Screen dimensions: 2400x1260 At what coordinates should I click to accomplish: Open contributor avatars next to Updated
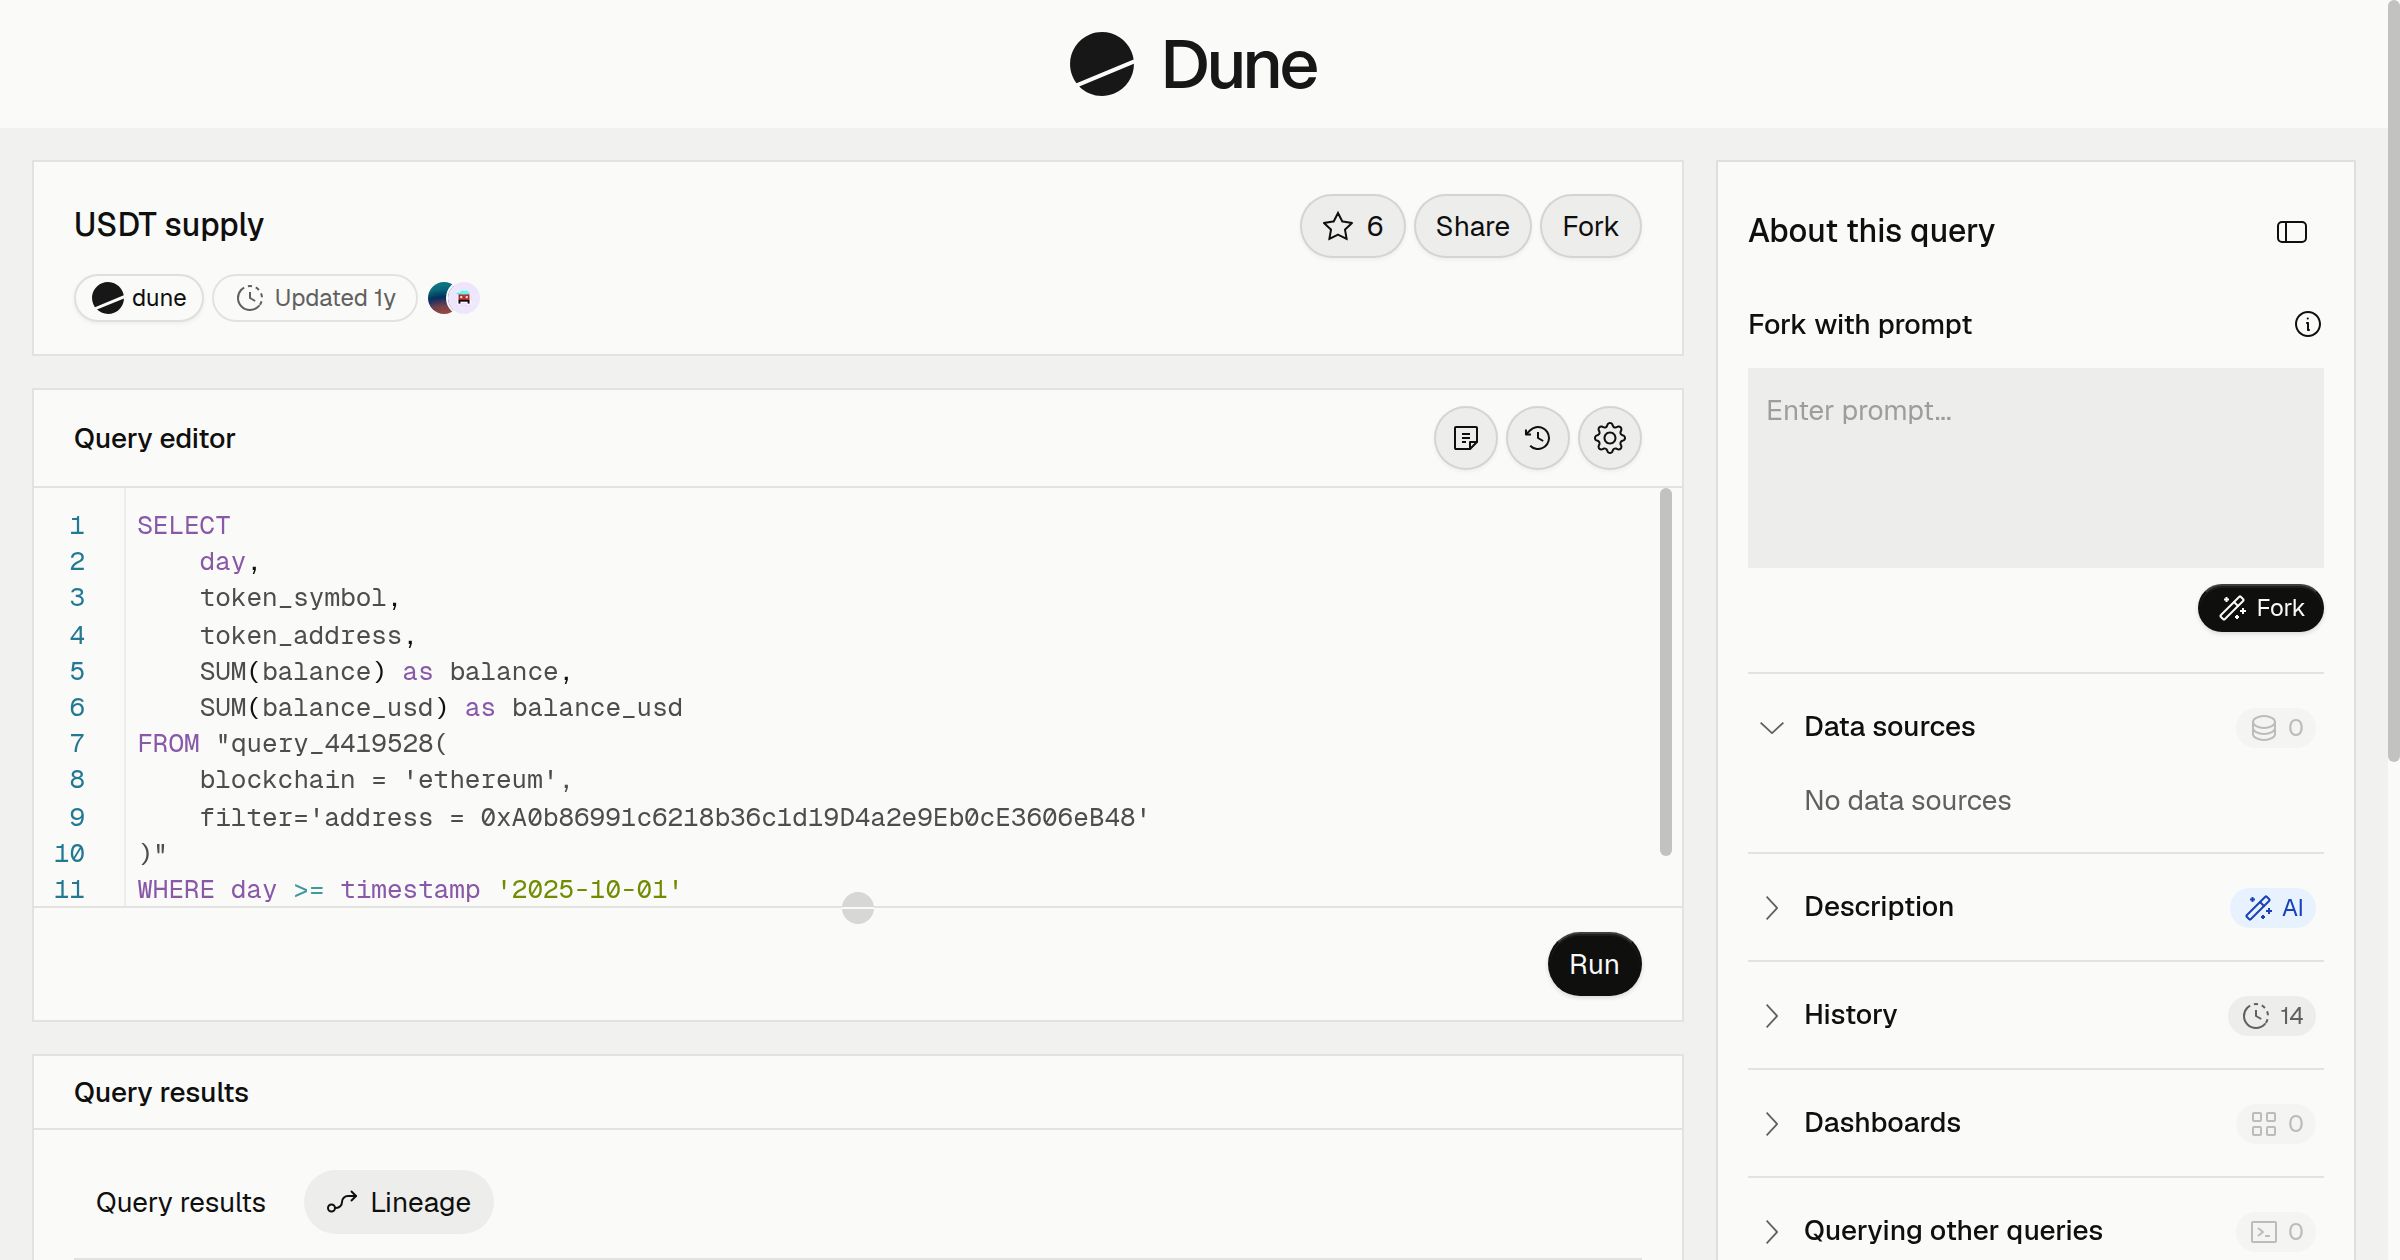[x=453, y=298]
